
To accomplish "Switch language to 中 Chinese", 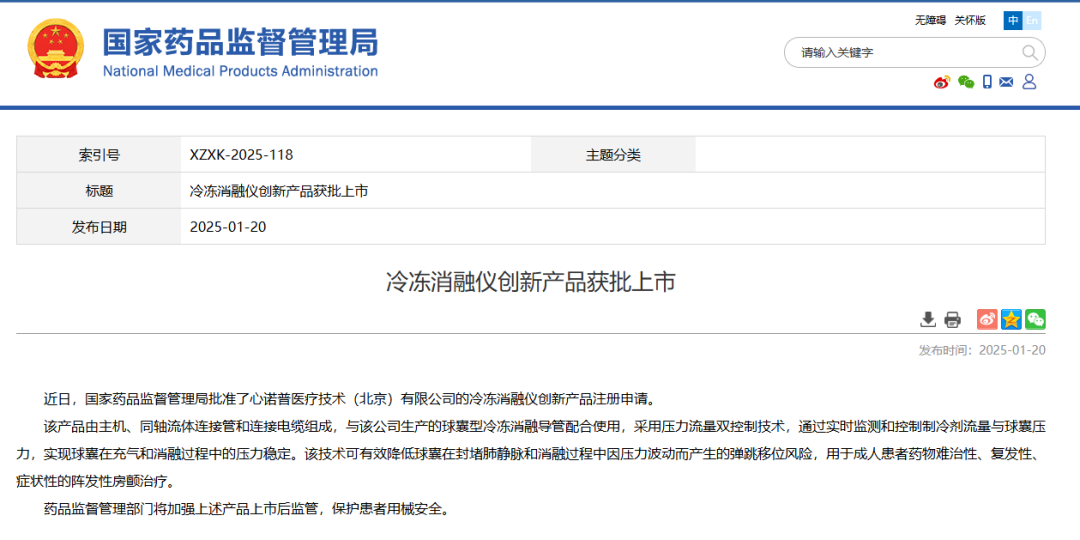I will point(1012,21).
